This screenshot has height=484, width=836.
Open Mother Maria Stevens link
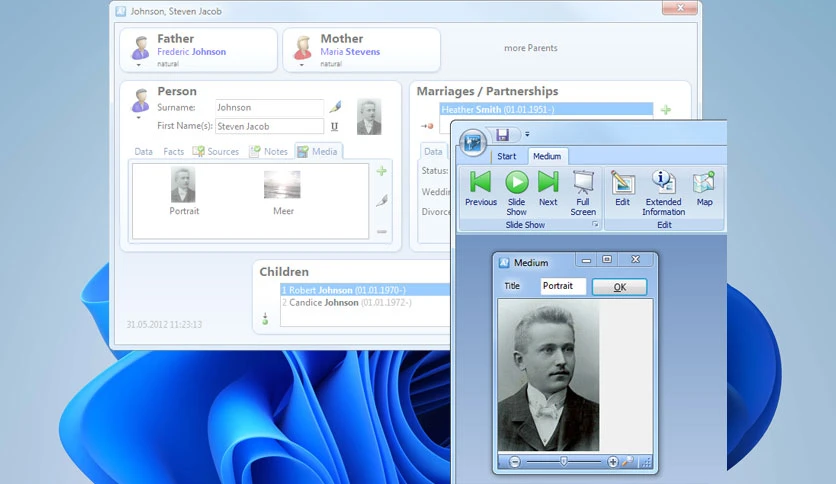point(350,52)
